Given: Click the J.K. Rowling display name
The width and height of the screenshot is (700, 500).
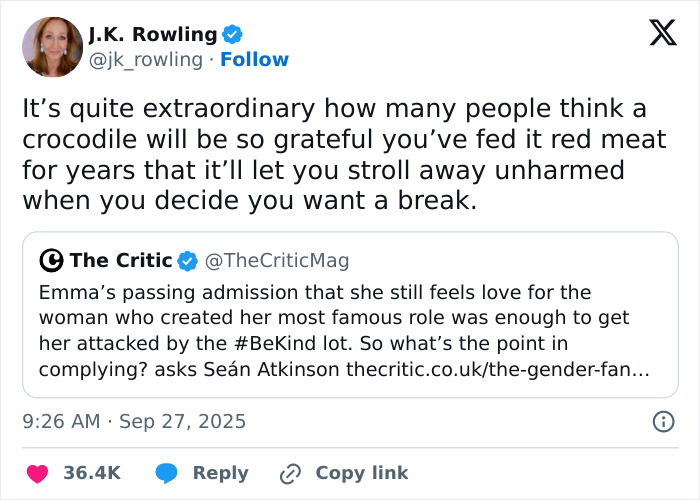Looking at the screenshot, I should 152,35.
